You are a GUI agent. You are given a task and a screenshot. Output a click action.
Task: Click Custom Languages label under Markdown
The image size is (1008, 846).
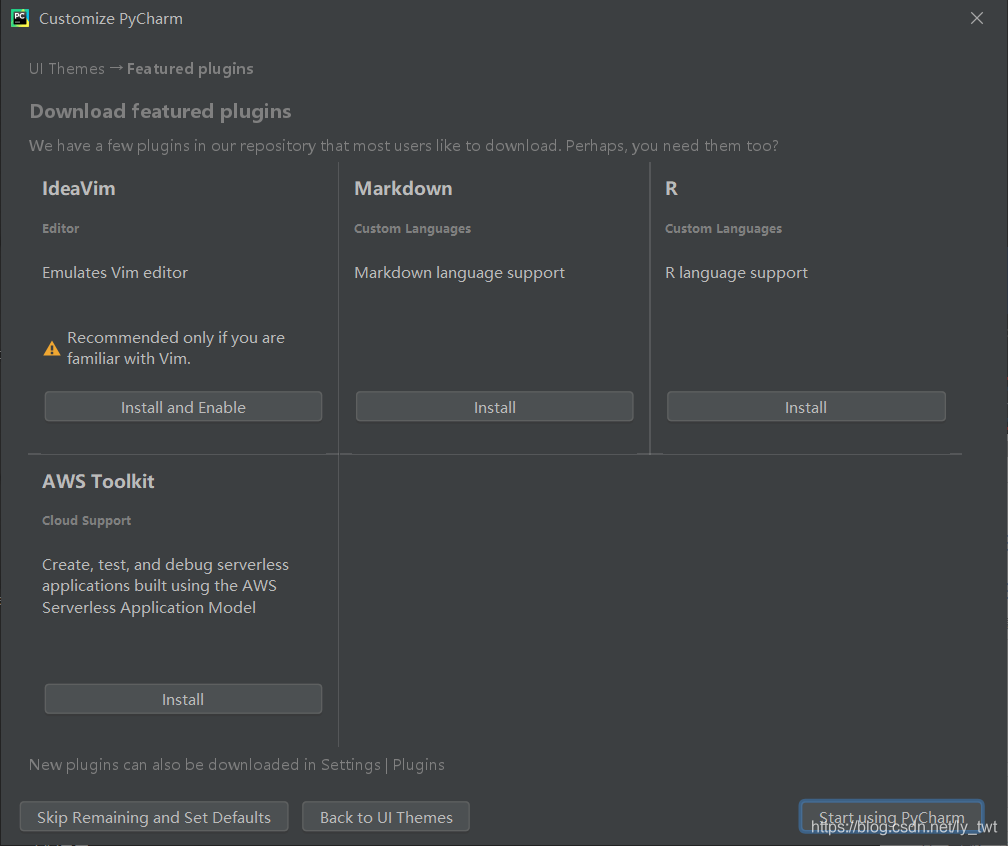click(412, 229)
